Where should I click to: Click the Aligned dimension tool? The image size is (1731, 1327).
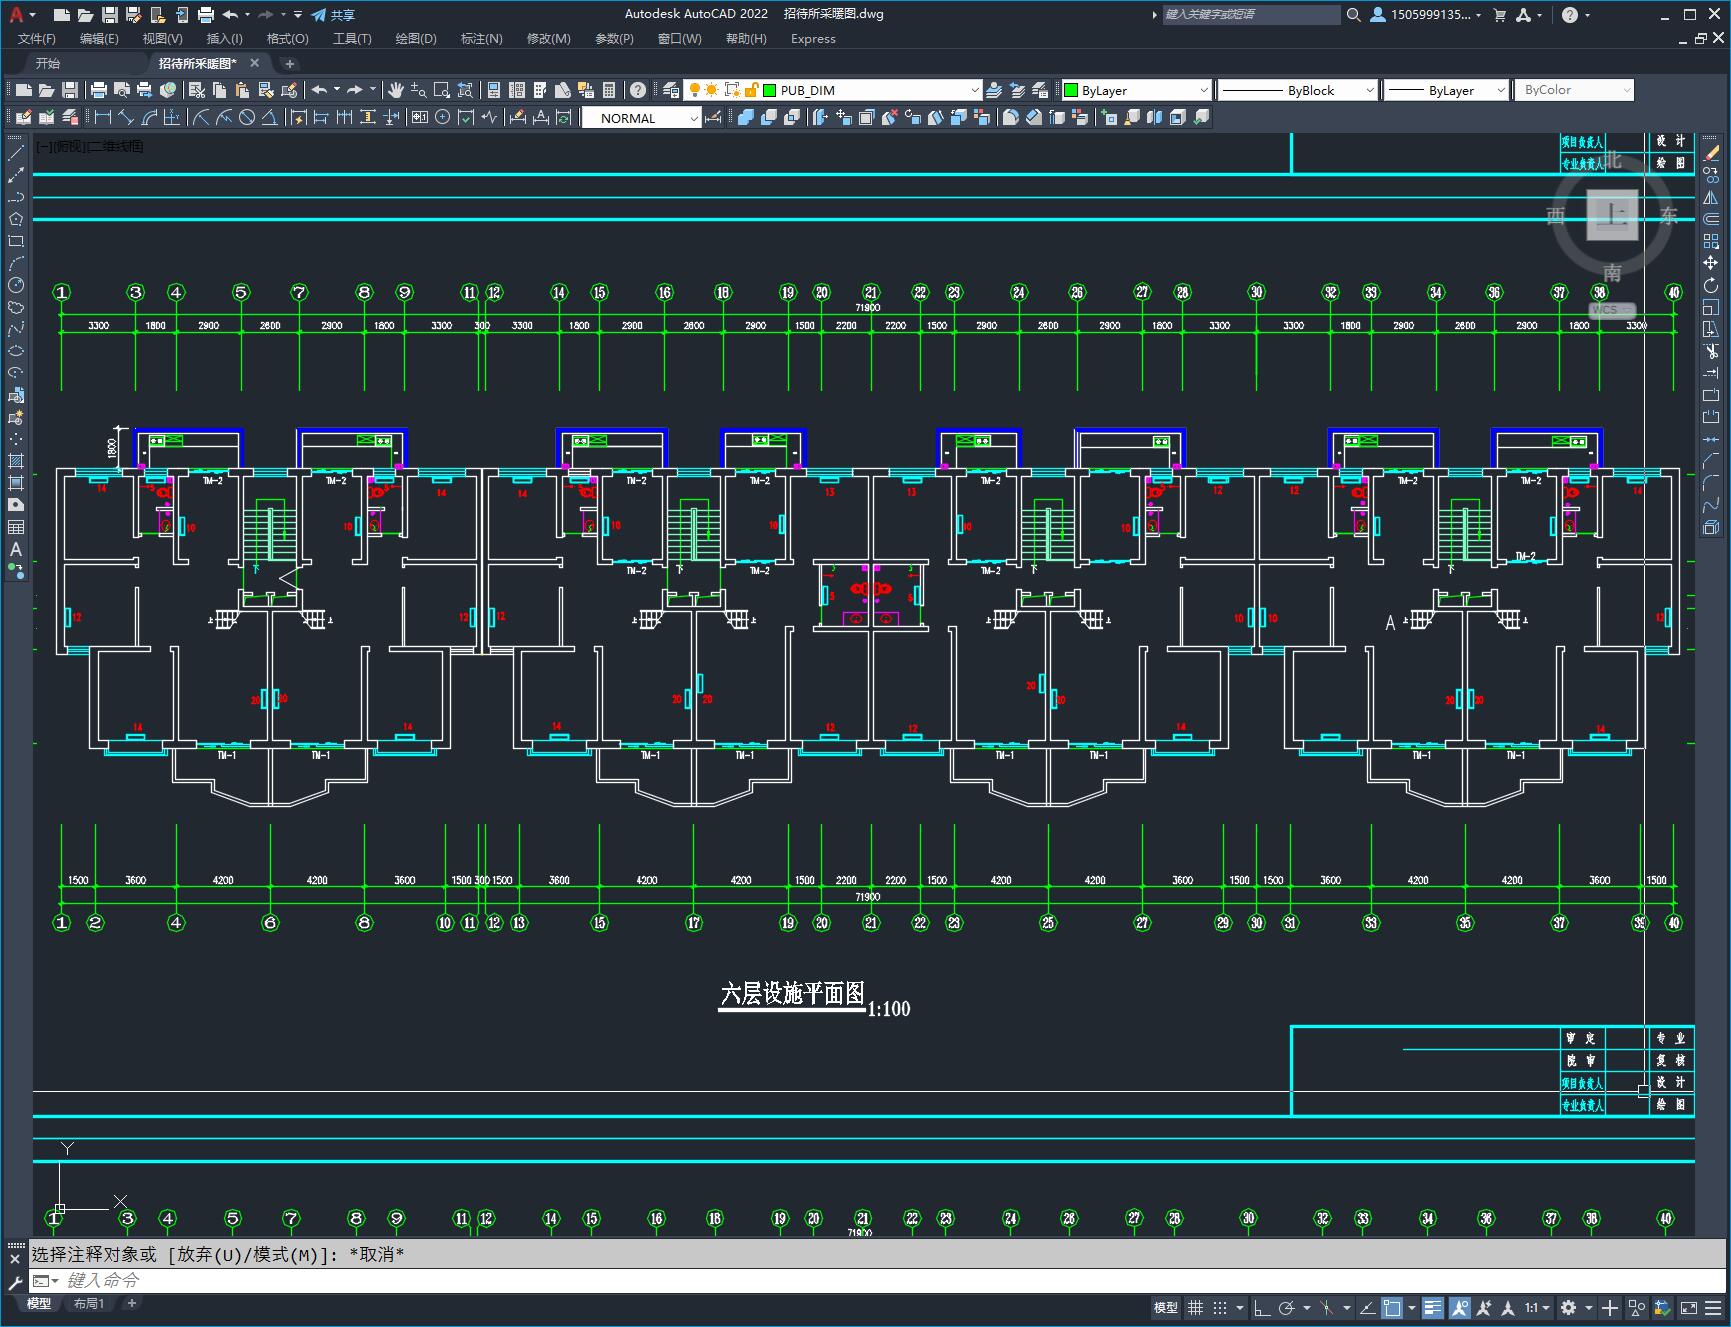click(126, 117)
